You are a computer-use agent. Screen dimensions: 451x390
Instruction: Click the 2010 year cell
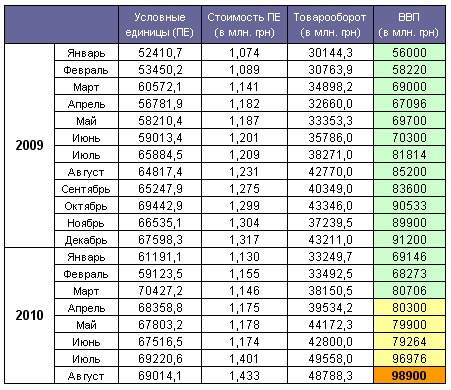pyautogui.click(x=30, y=315)
